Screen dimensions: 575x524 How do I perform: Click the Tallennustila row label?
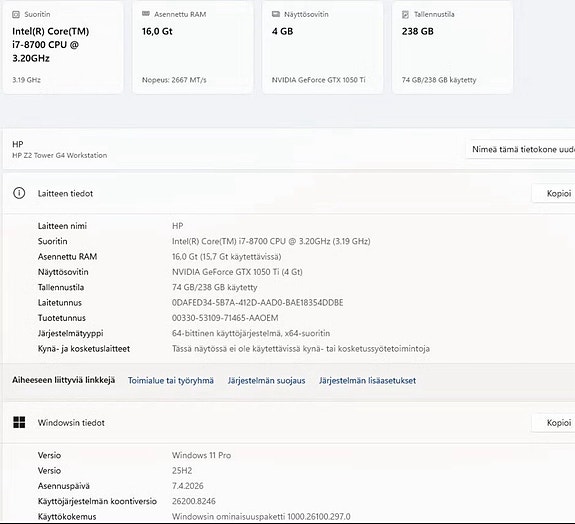pos(61,287)
